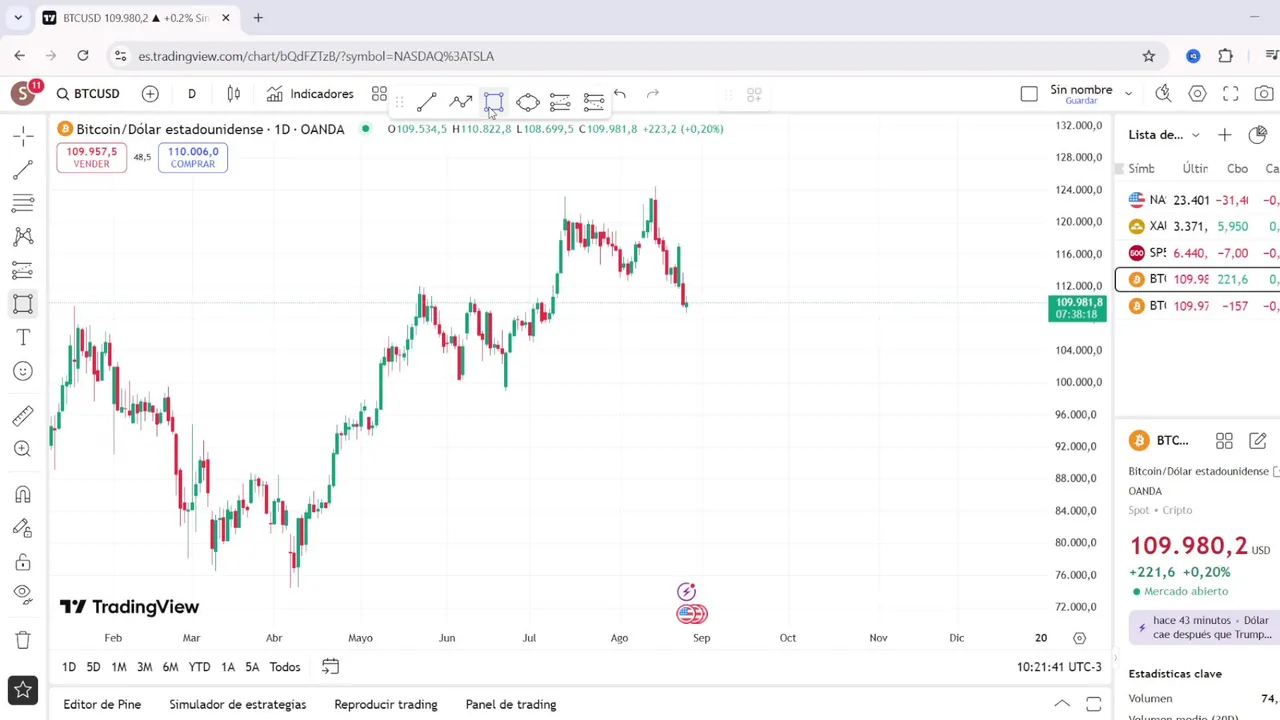Viewport: 1280px width, 720px height.
Task: Open favorites star toolbar button
Action: click(x=23, y=690)
